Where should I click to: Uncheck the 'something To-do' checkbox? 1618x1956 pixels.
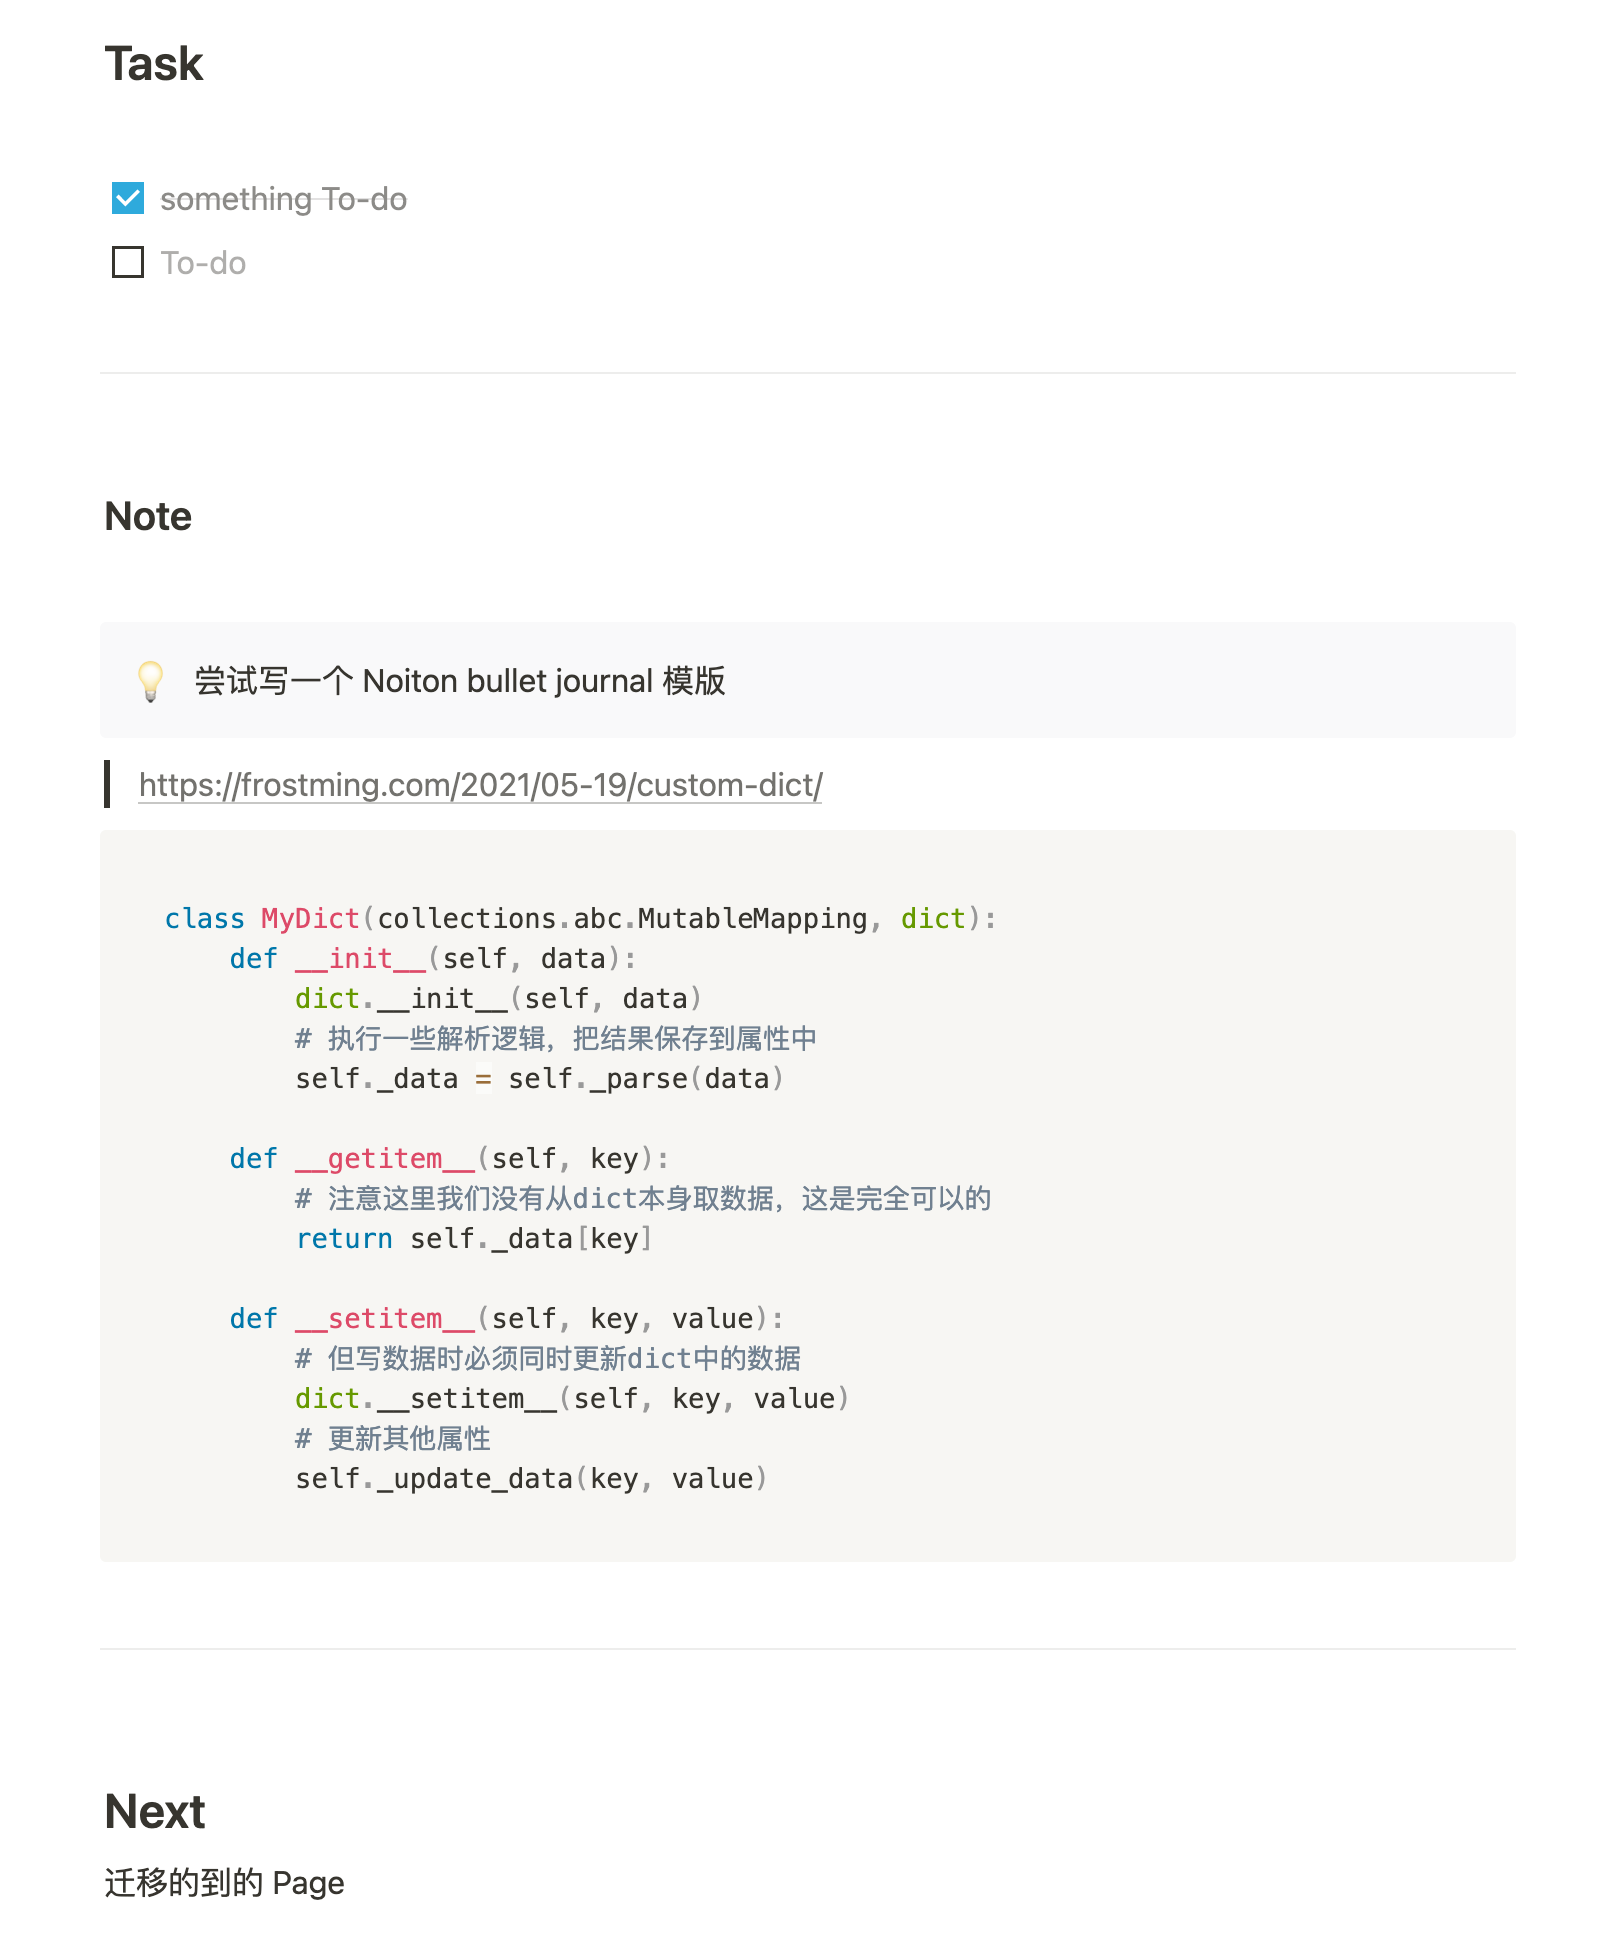click(128, 198)
